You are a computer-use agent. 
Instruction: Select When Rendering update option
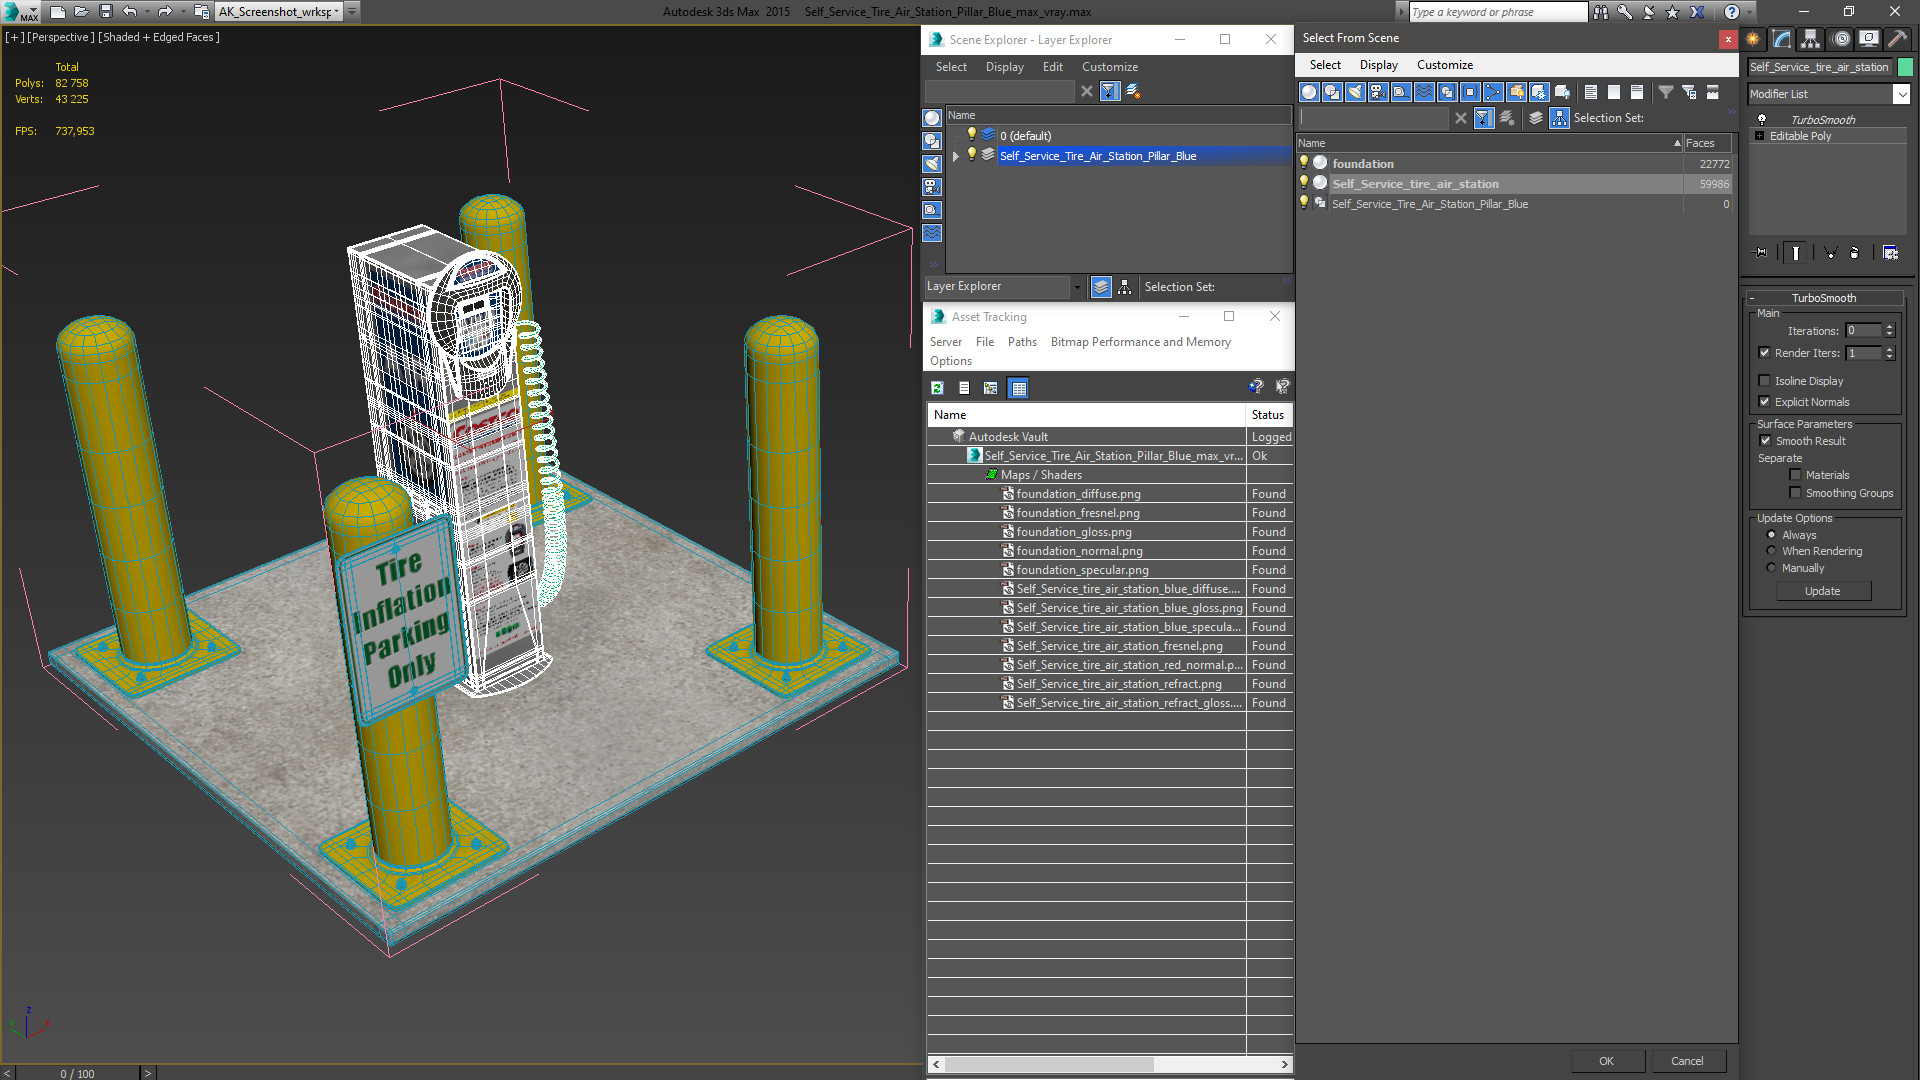[x=1771, y=551]
